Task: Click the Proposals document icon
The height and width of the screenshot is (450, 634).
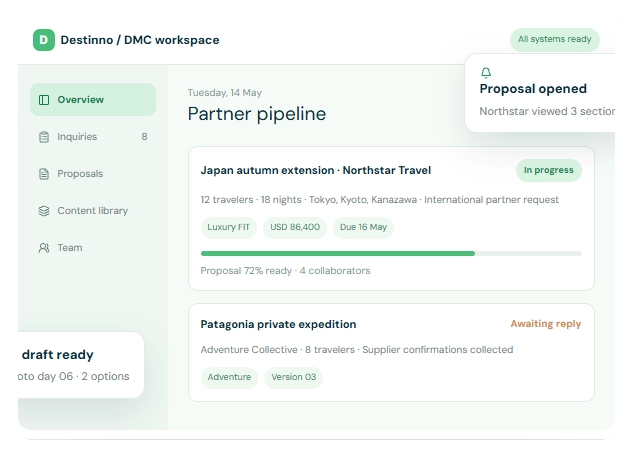Action: pos(44,174)
